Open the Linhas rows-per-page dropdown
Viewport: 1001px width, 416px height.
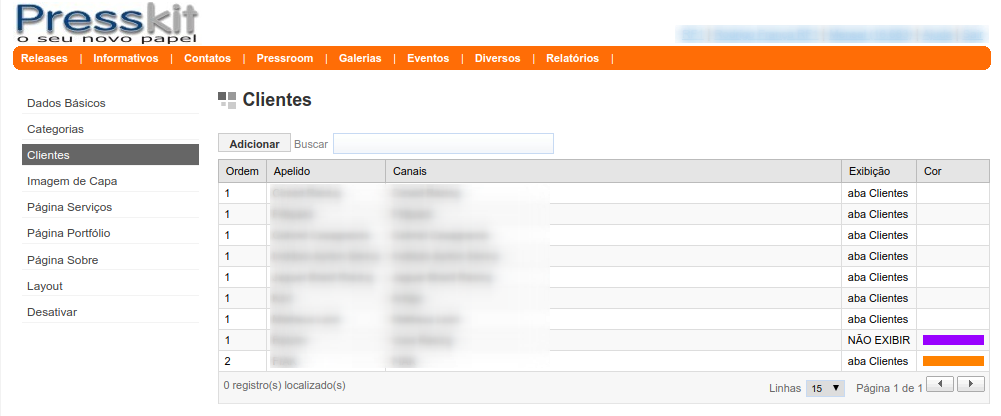(826, 388)
